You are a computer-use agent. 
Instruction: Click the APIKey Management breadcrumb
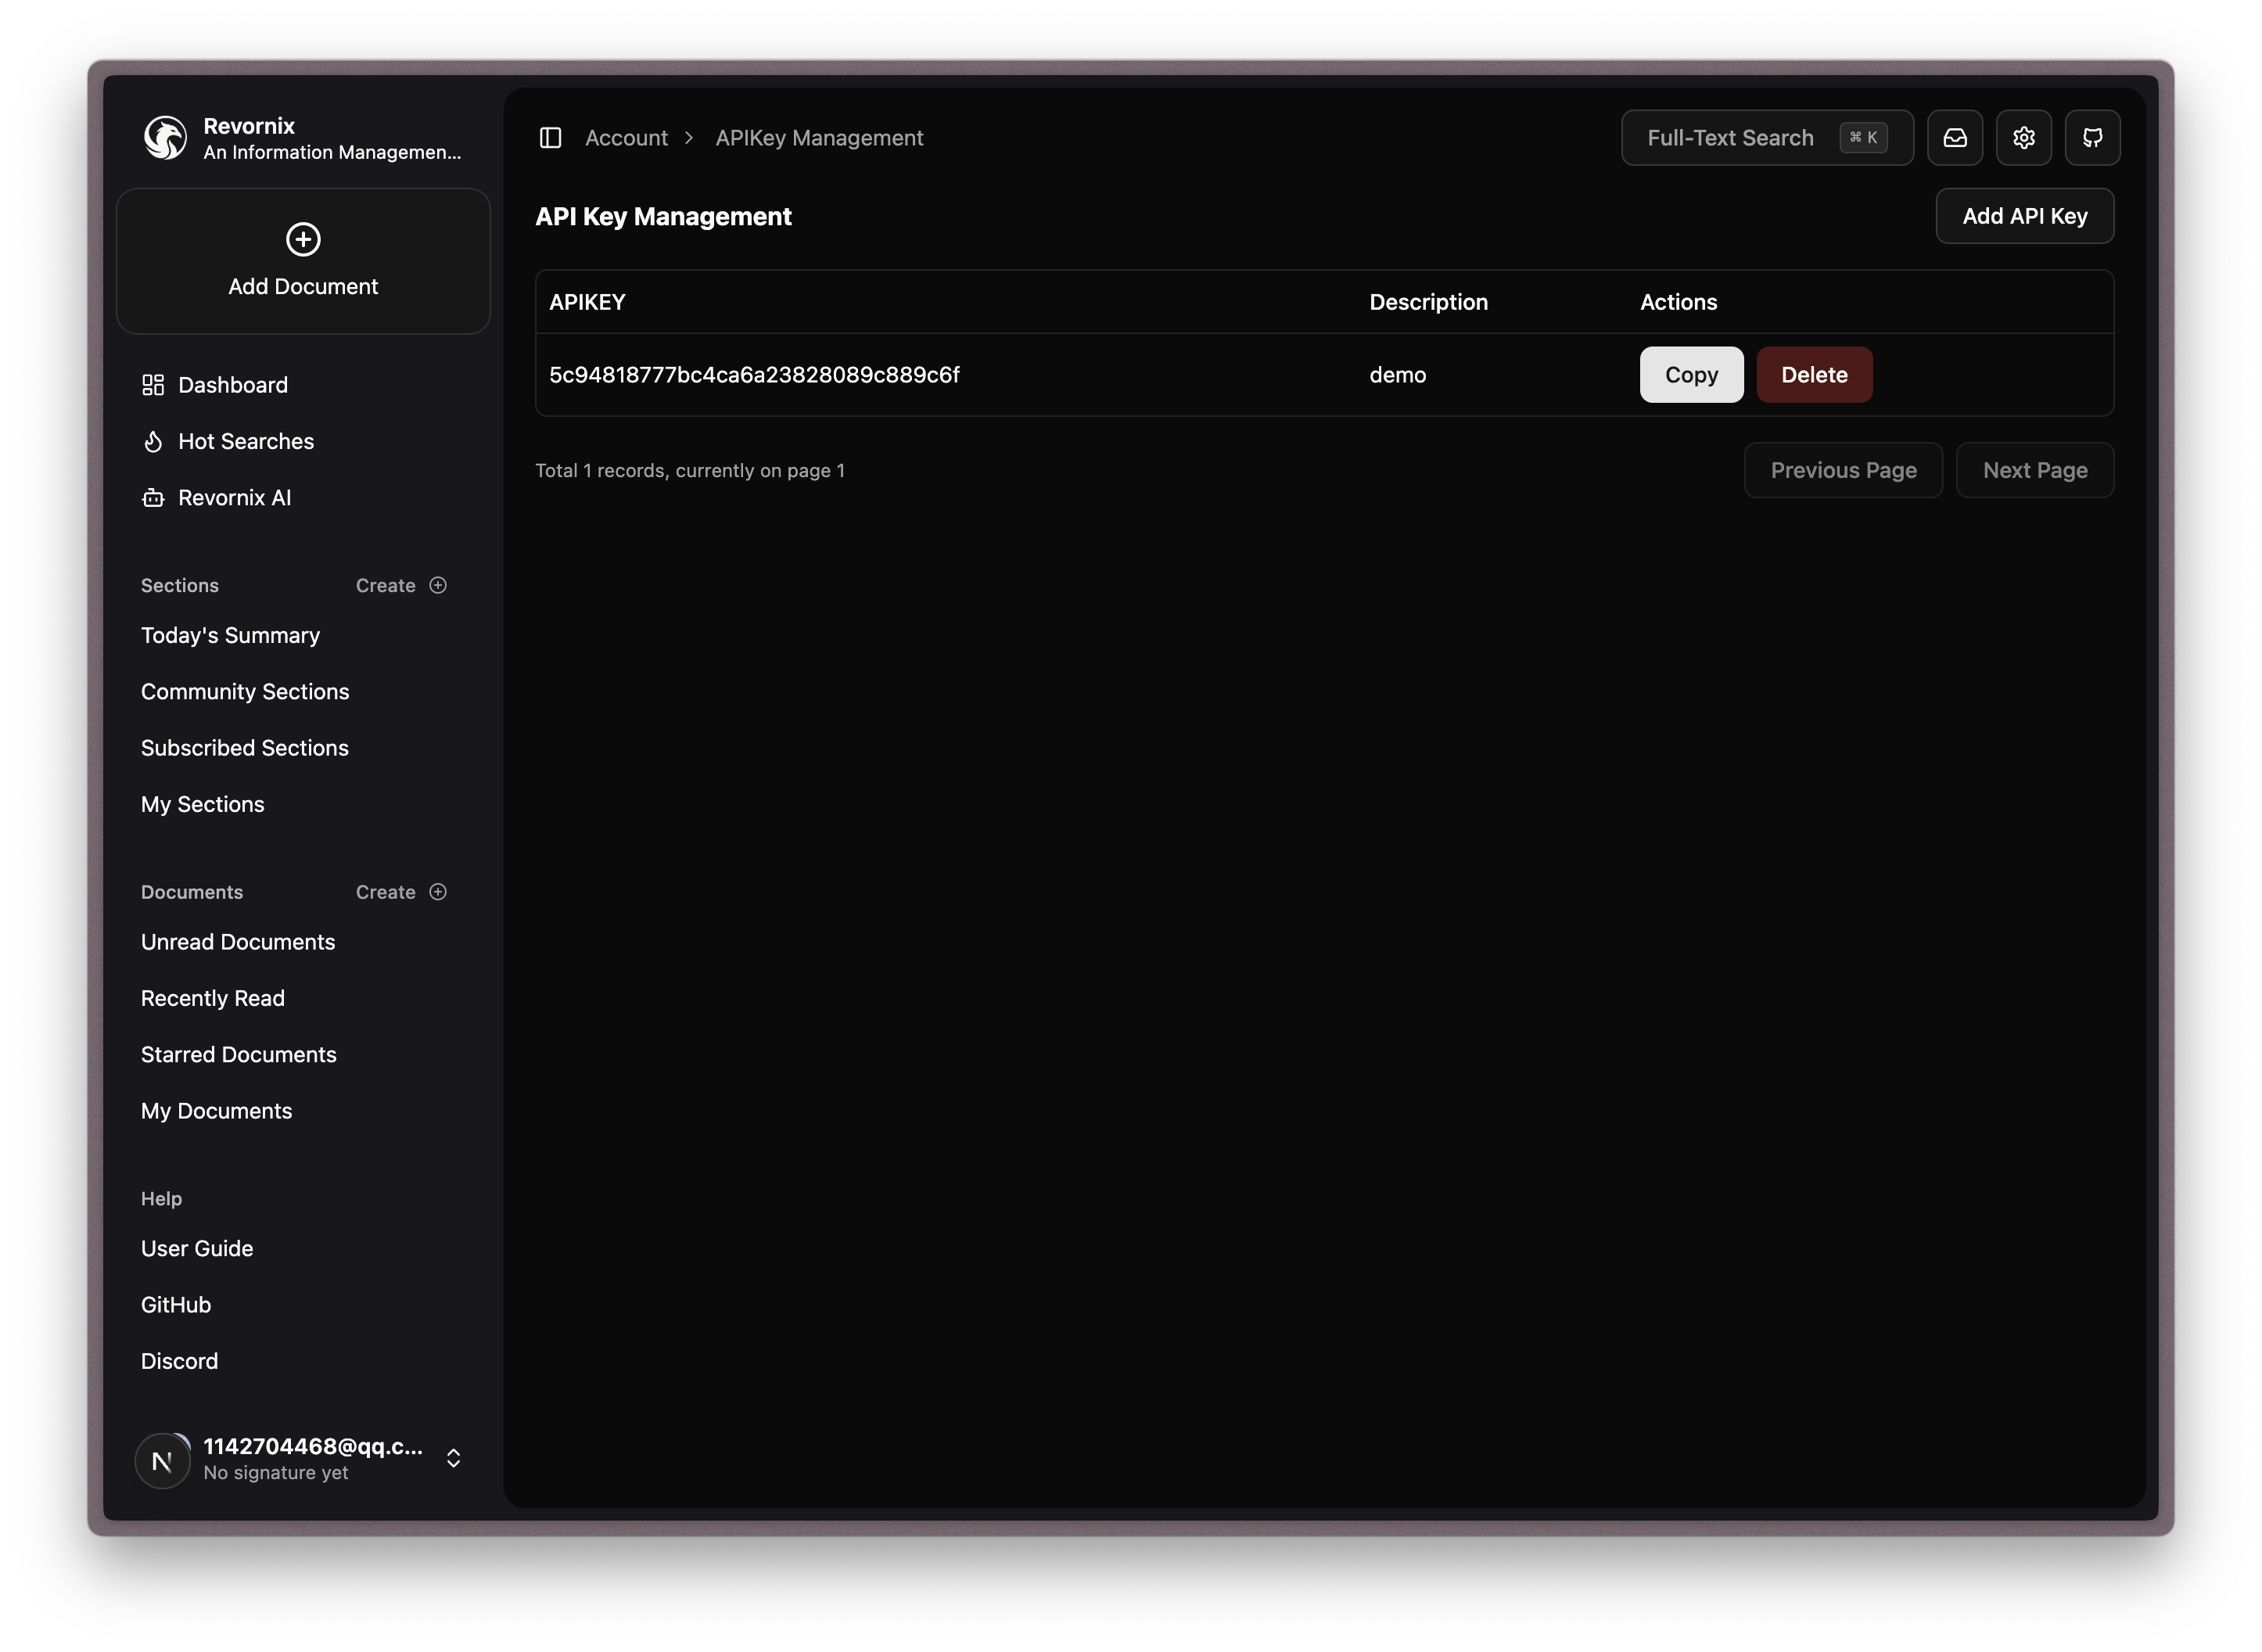[x=819, y=138]
